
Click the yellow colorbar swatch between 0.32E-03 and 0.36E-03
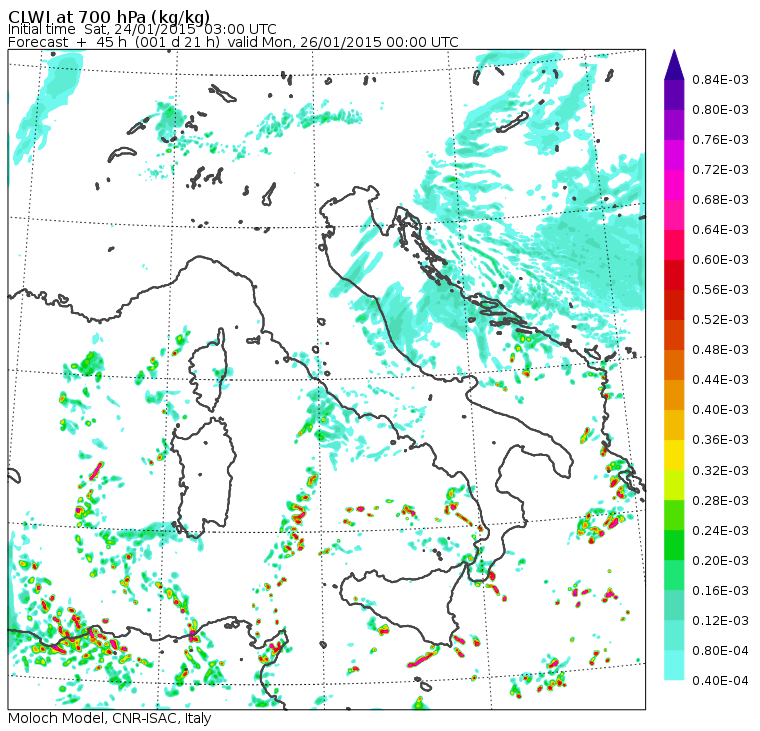[x=674, y=455]
